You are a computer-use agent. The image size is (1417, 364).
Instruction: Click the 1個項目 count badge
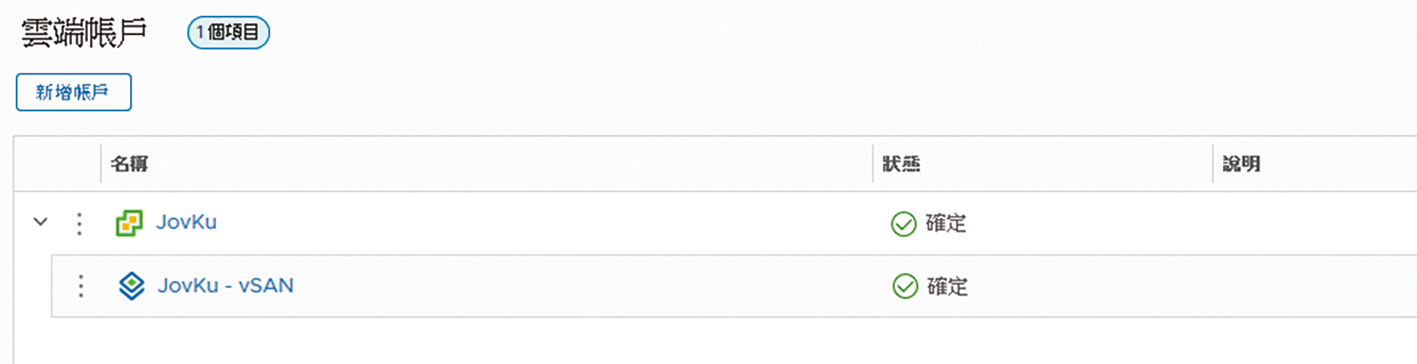point(228,33)
